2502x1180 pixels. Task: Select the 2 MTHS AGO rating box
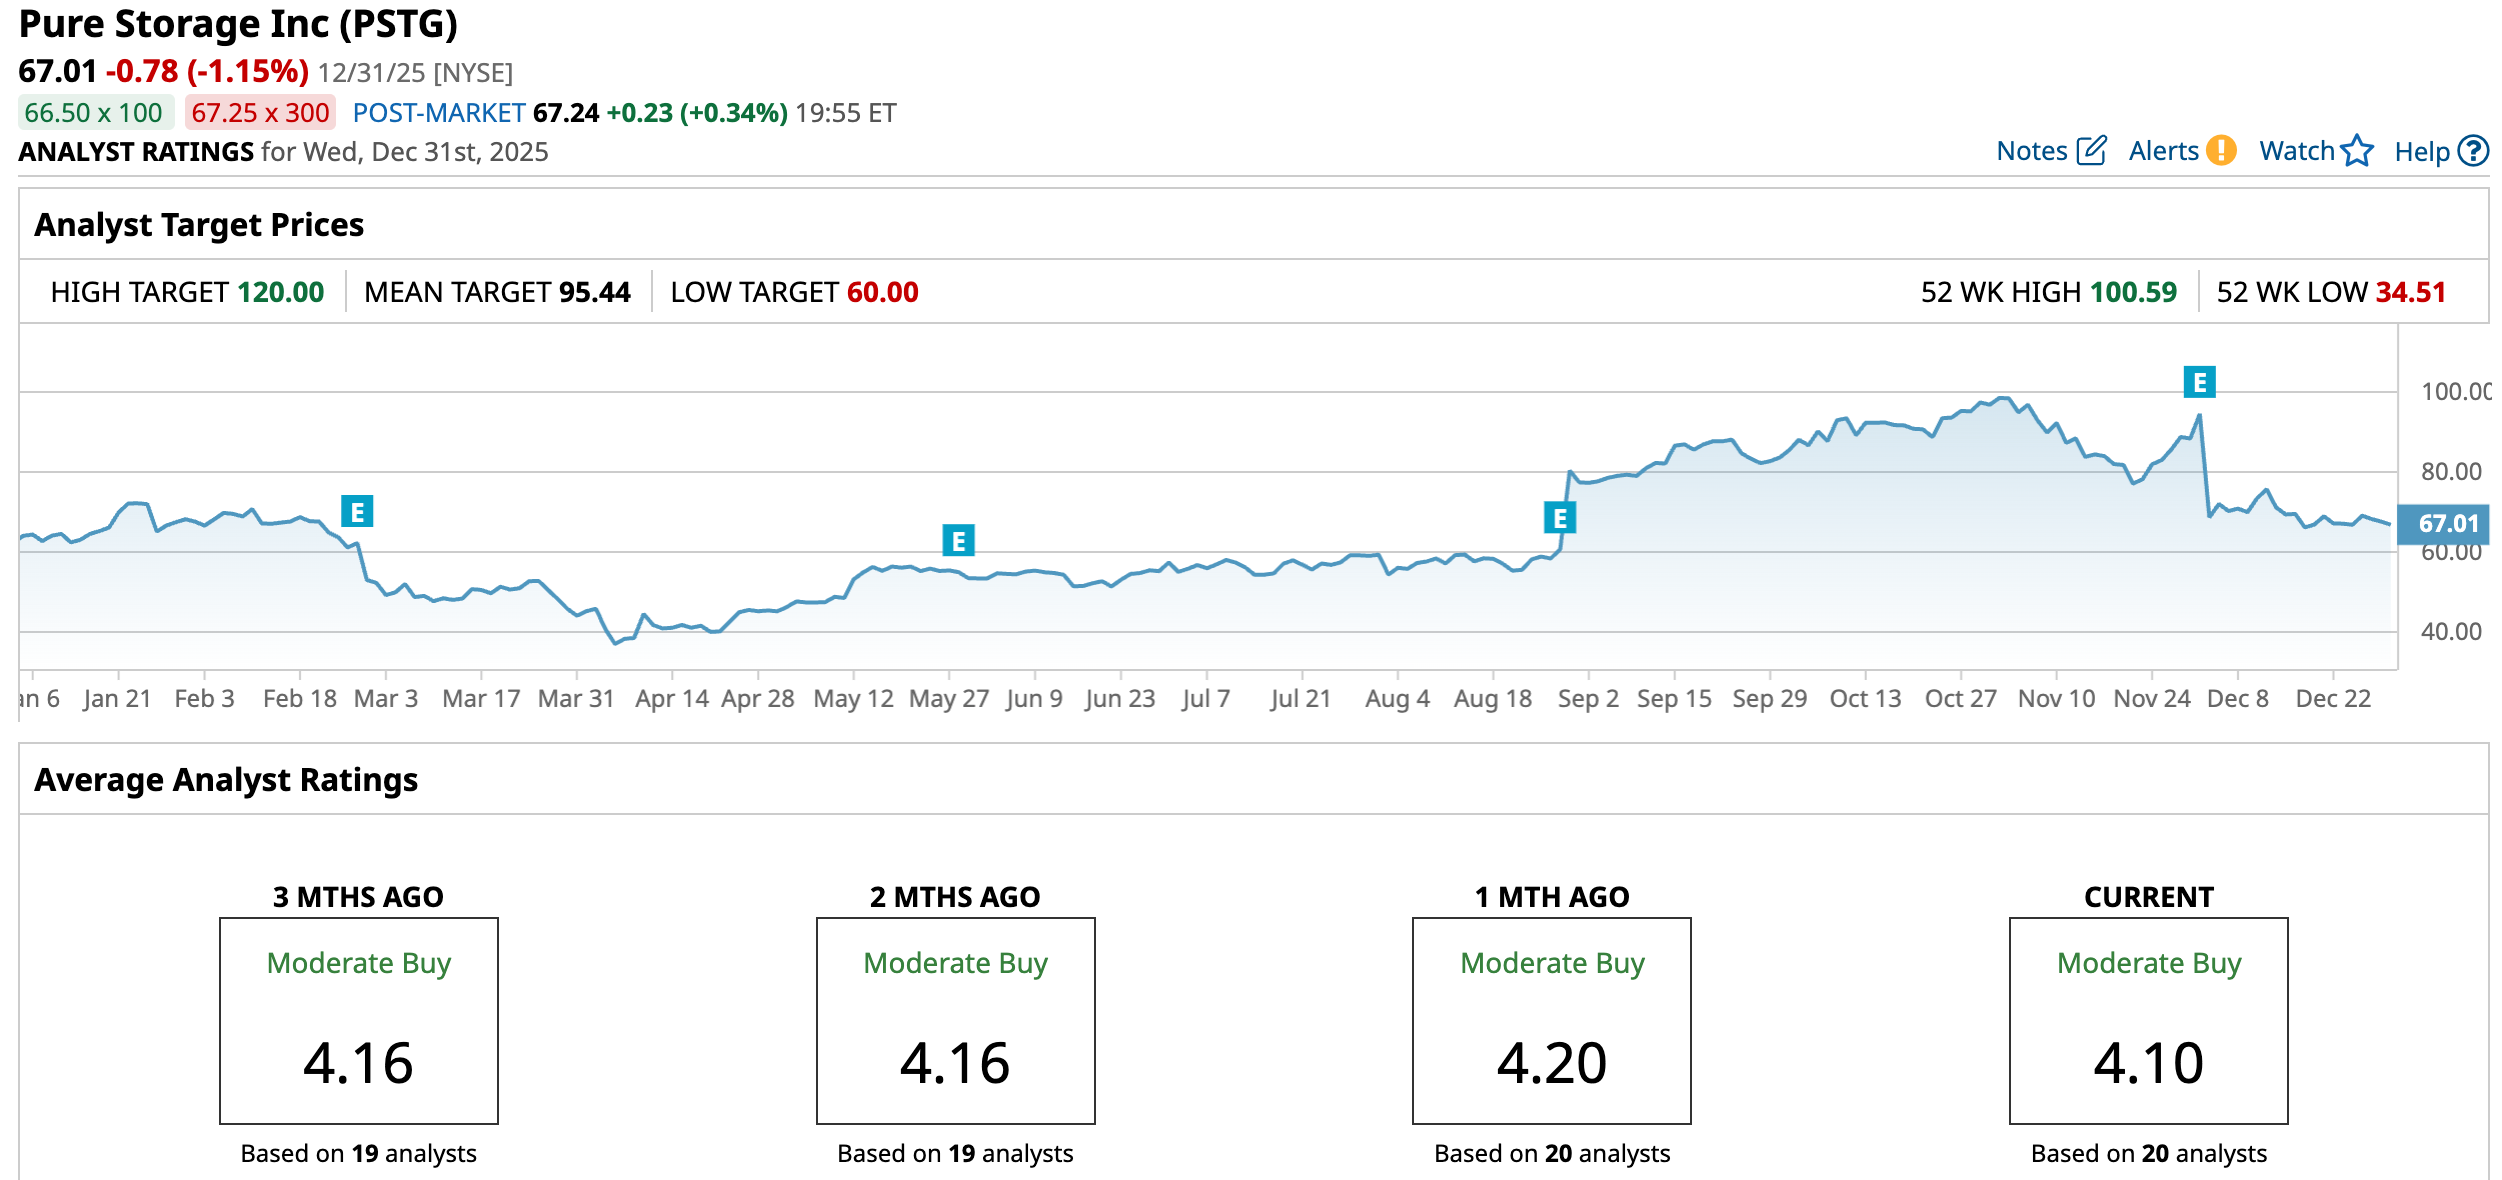click(955, 1020)
